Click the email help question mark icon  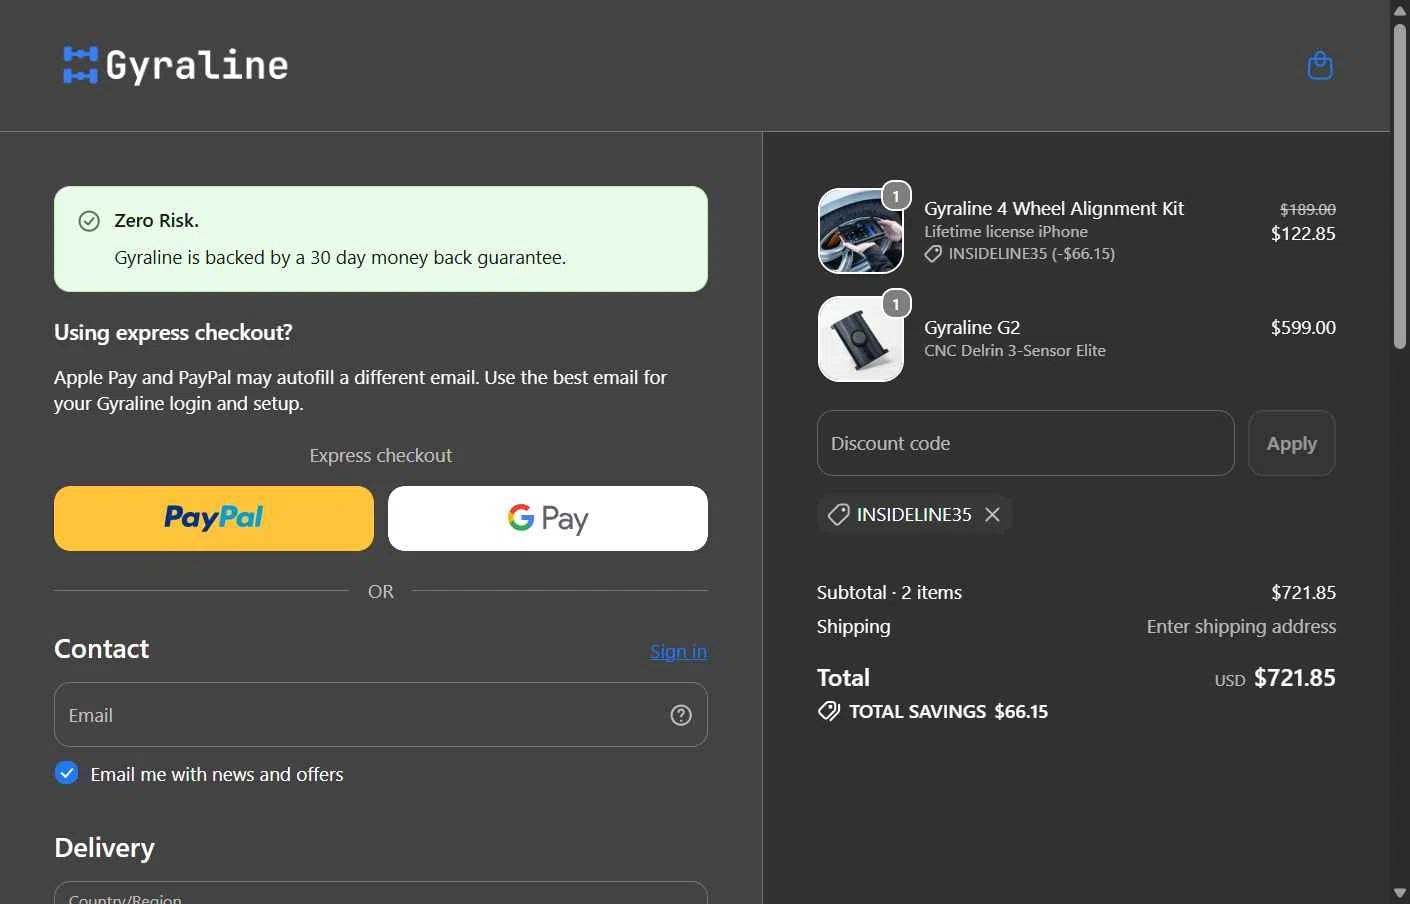click(x=681, y=715)
